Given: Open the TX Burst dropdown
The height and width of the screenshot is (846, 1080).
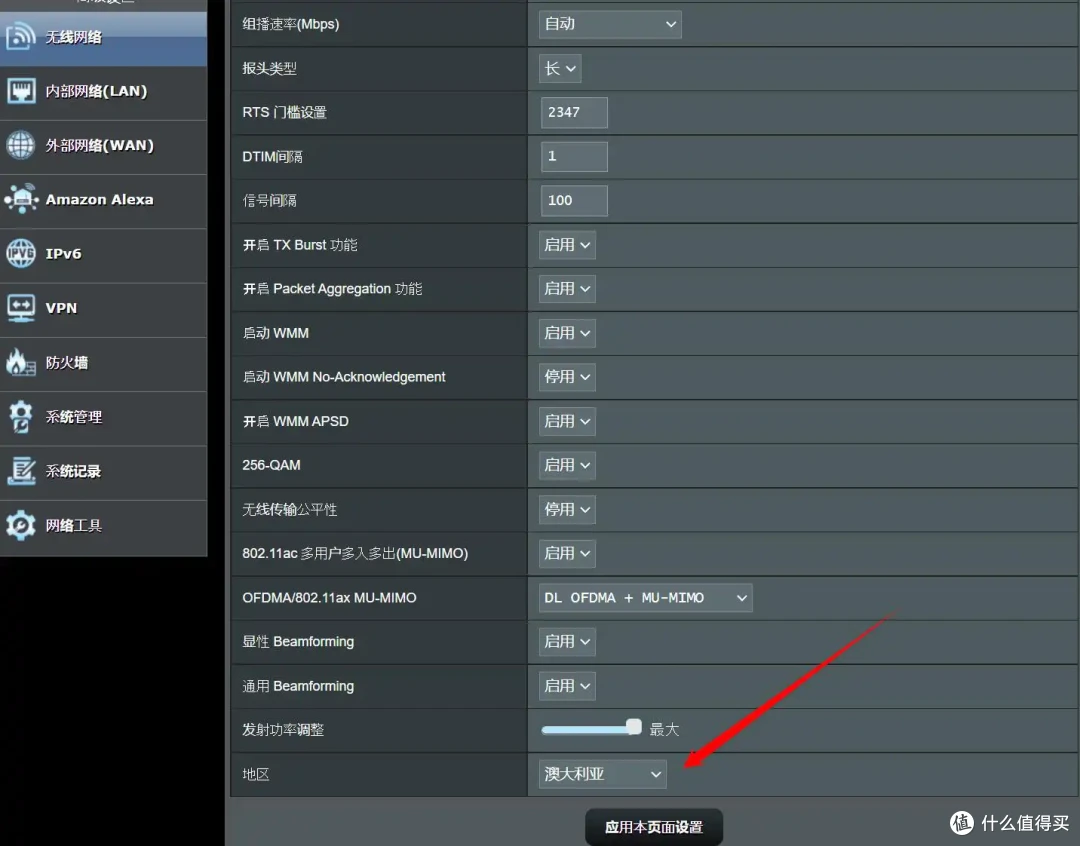Looking at the screenshot, I should [567, 245].
